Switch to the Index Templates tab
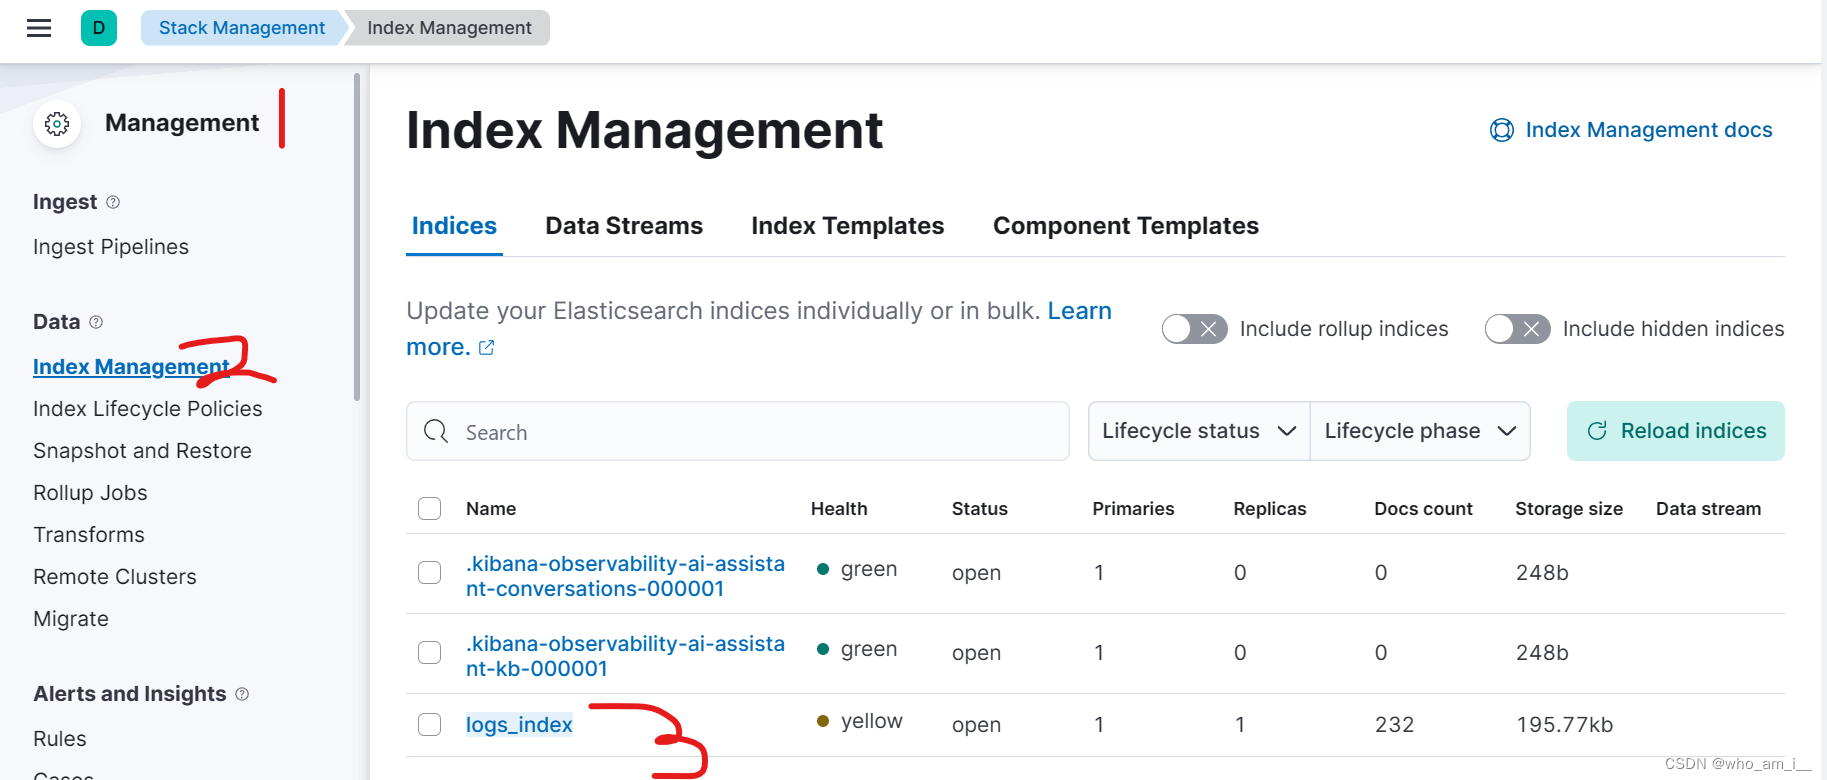The height and width of the screenshot is (780, 1827). [x=848, y=226]
